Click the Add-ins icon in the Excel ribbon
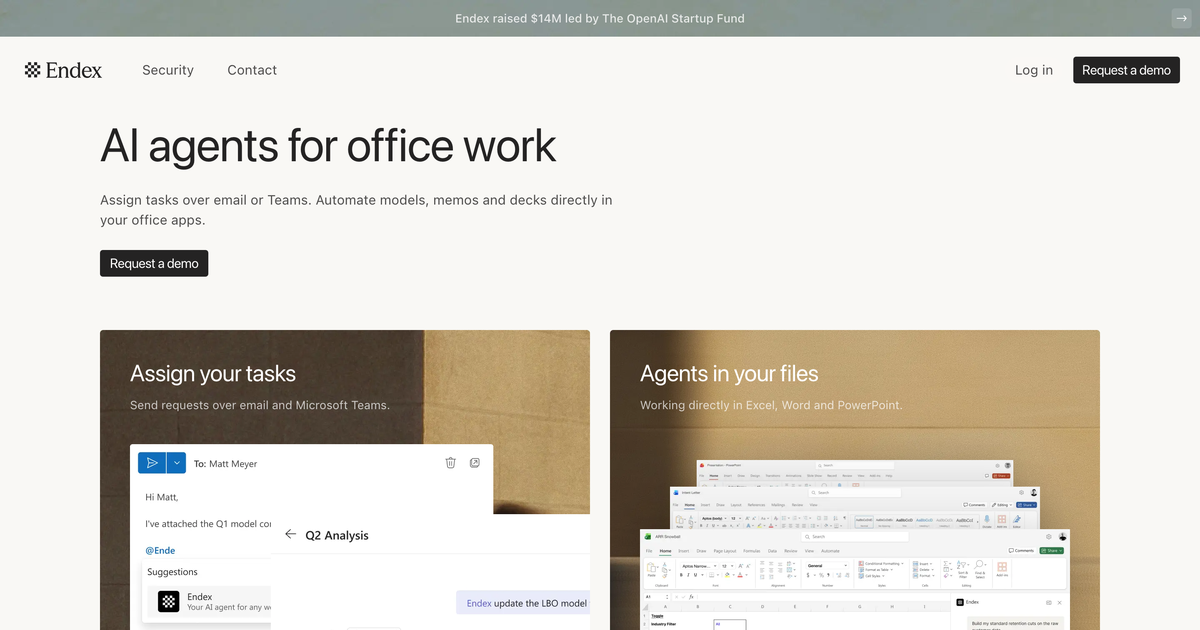Viewport: 1200px width, 630px height. (x=1002, y=568)
